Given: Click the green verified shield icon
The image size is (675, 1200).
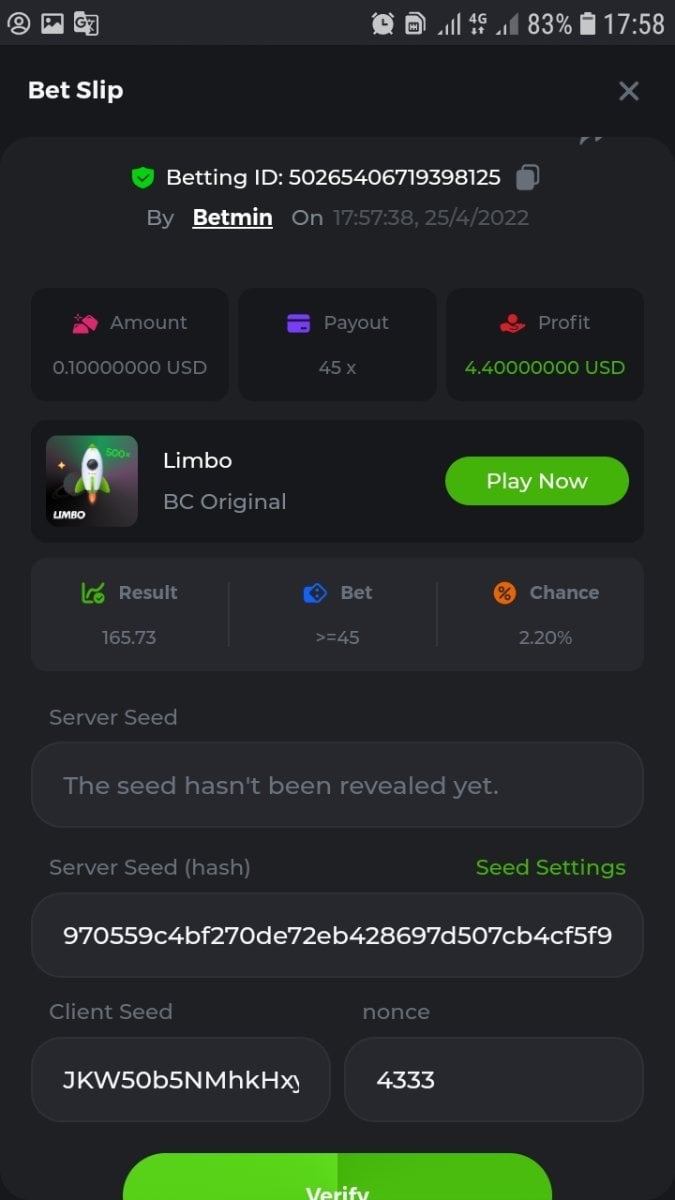Looking at the screenshot, I should tap(143, 178).
